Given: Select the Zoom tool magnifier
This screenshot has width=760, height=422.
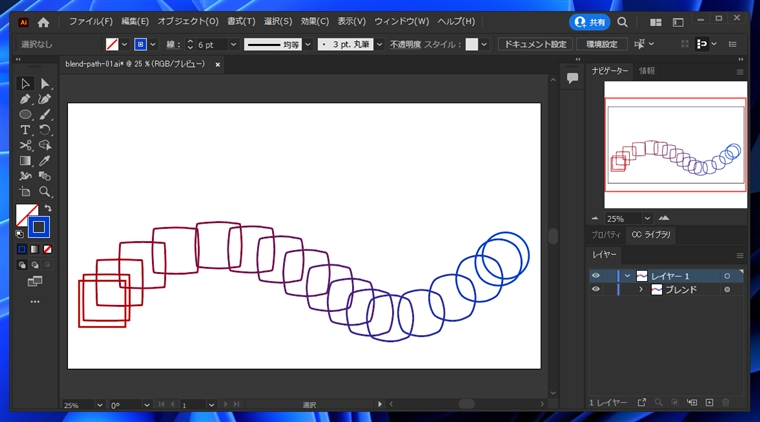Looking at the screenshot, I should tap(45, 192).
